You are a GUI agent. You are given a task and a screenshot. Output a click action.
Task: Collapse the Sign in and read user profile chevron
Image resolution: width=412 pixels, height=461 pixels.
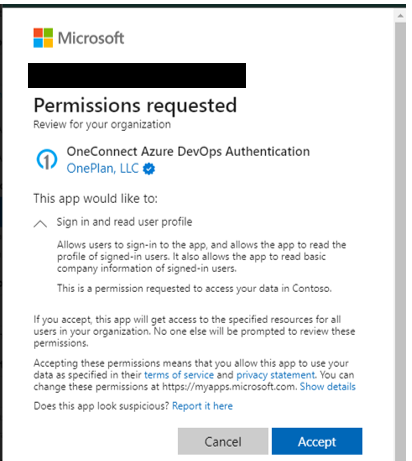[x=40, y=224]
